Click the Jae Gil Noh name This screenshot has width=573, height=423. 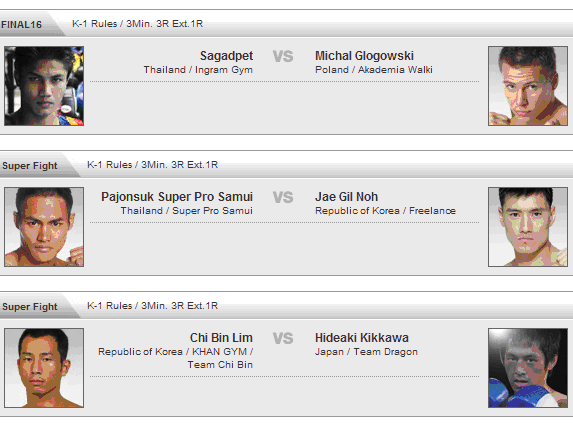coord(346,197)
